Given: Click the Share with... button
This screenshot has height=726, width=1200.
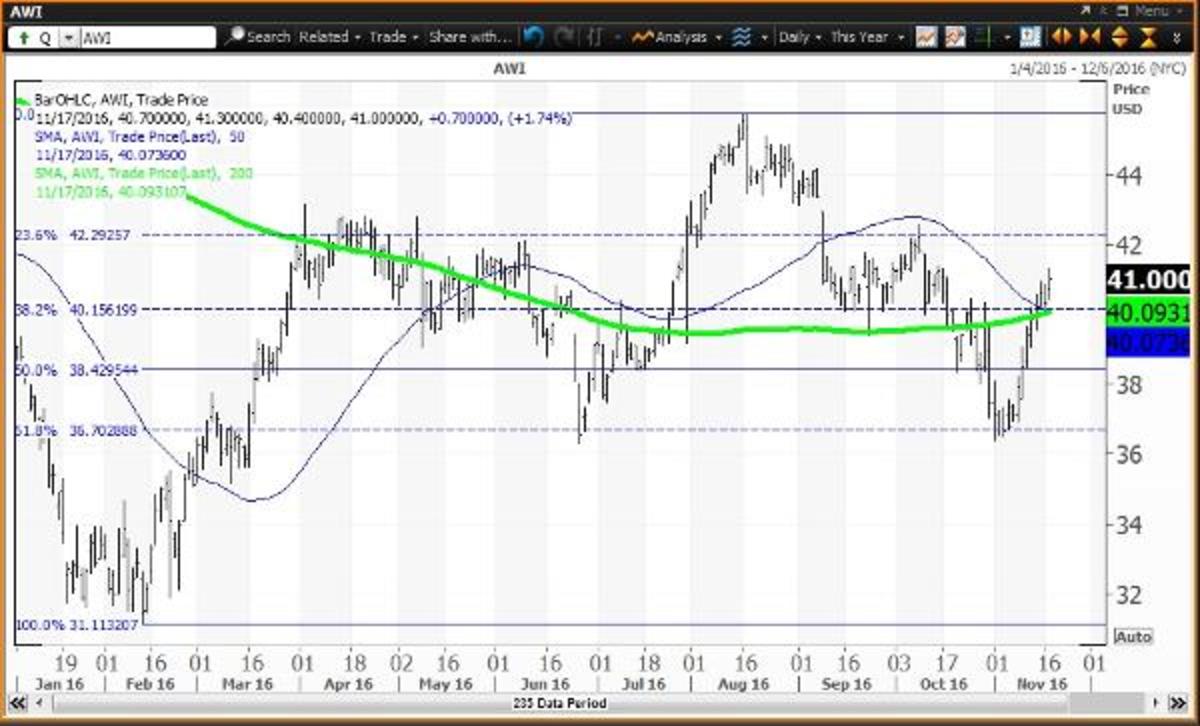Looking at the screenshot, I should (470, 37).
